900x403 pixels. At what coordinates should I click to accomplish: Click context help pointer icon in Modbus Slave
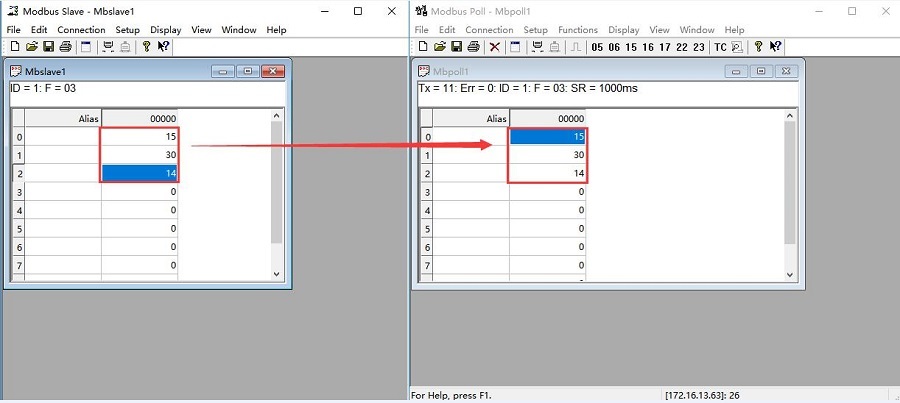(164, 46)
